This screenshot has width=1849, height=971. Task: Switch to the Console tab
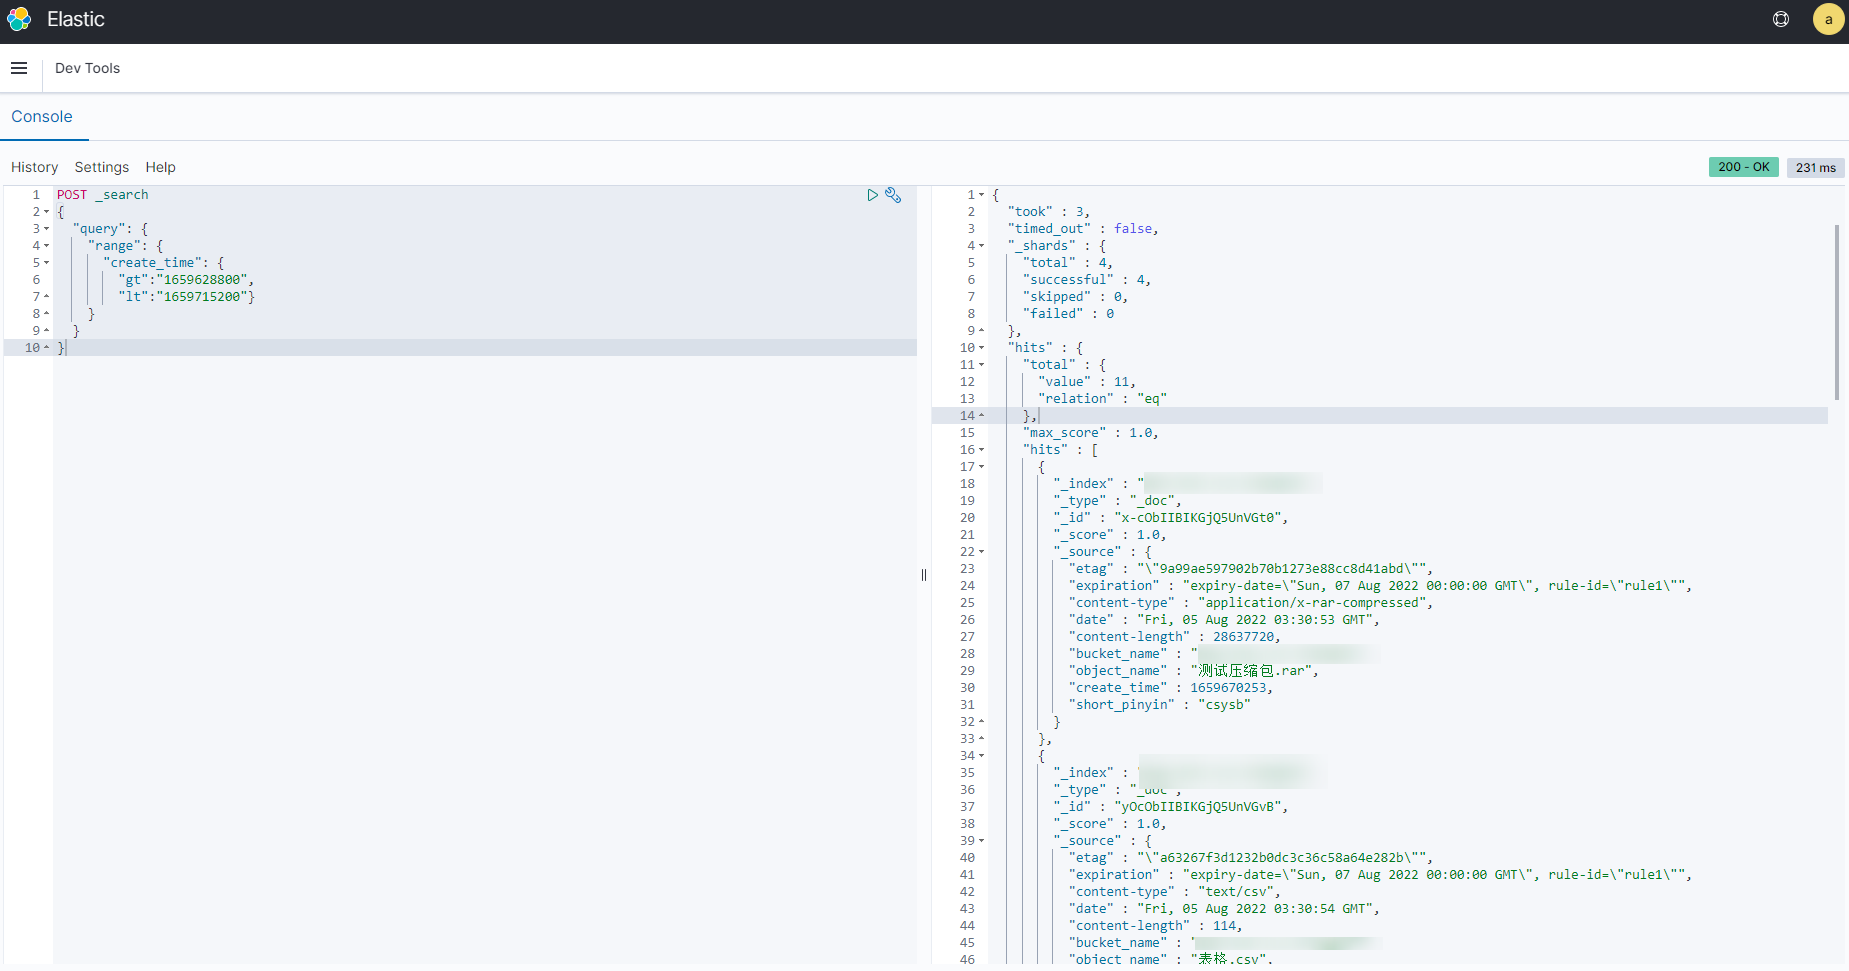pyautogui.click(x=42, y=117)
